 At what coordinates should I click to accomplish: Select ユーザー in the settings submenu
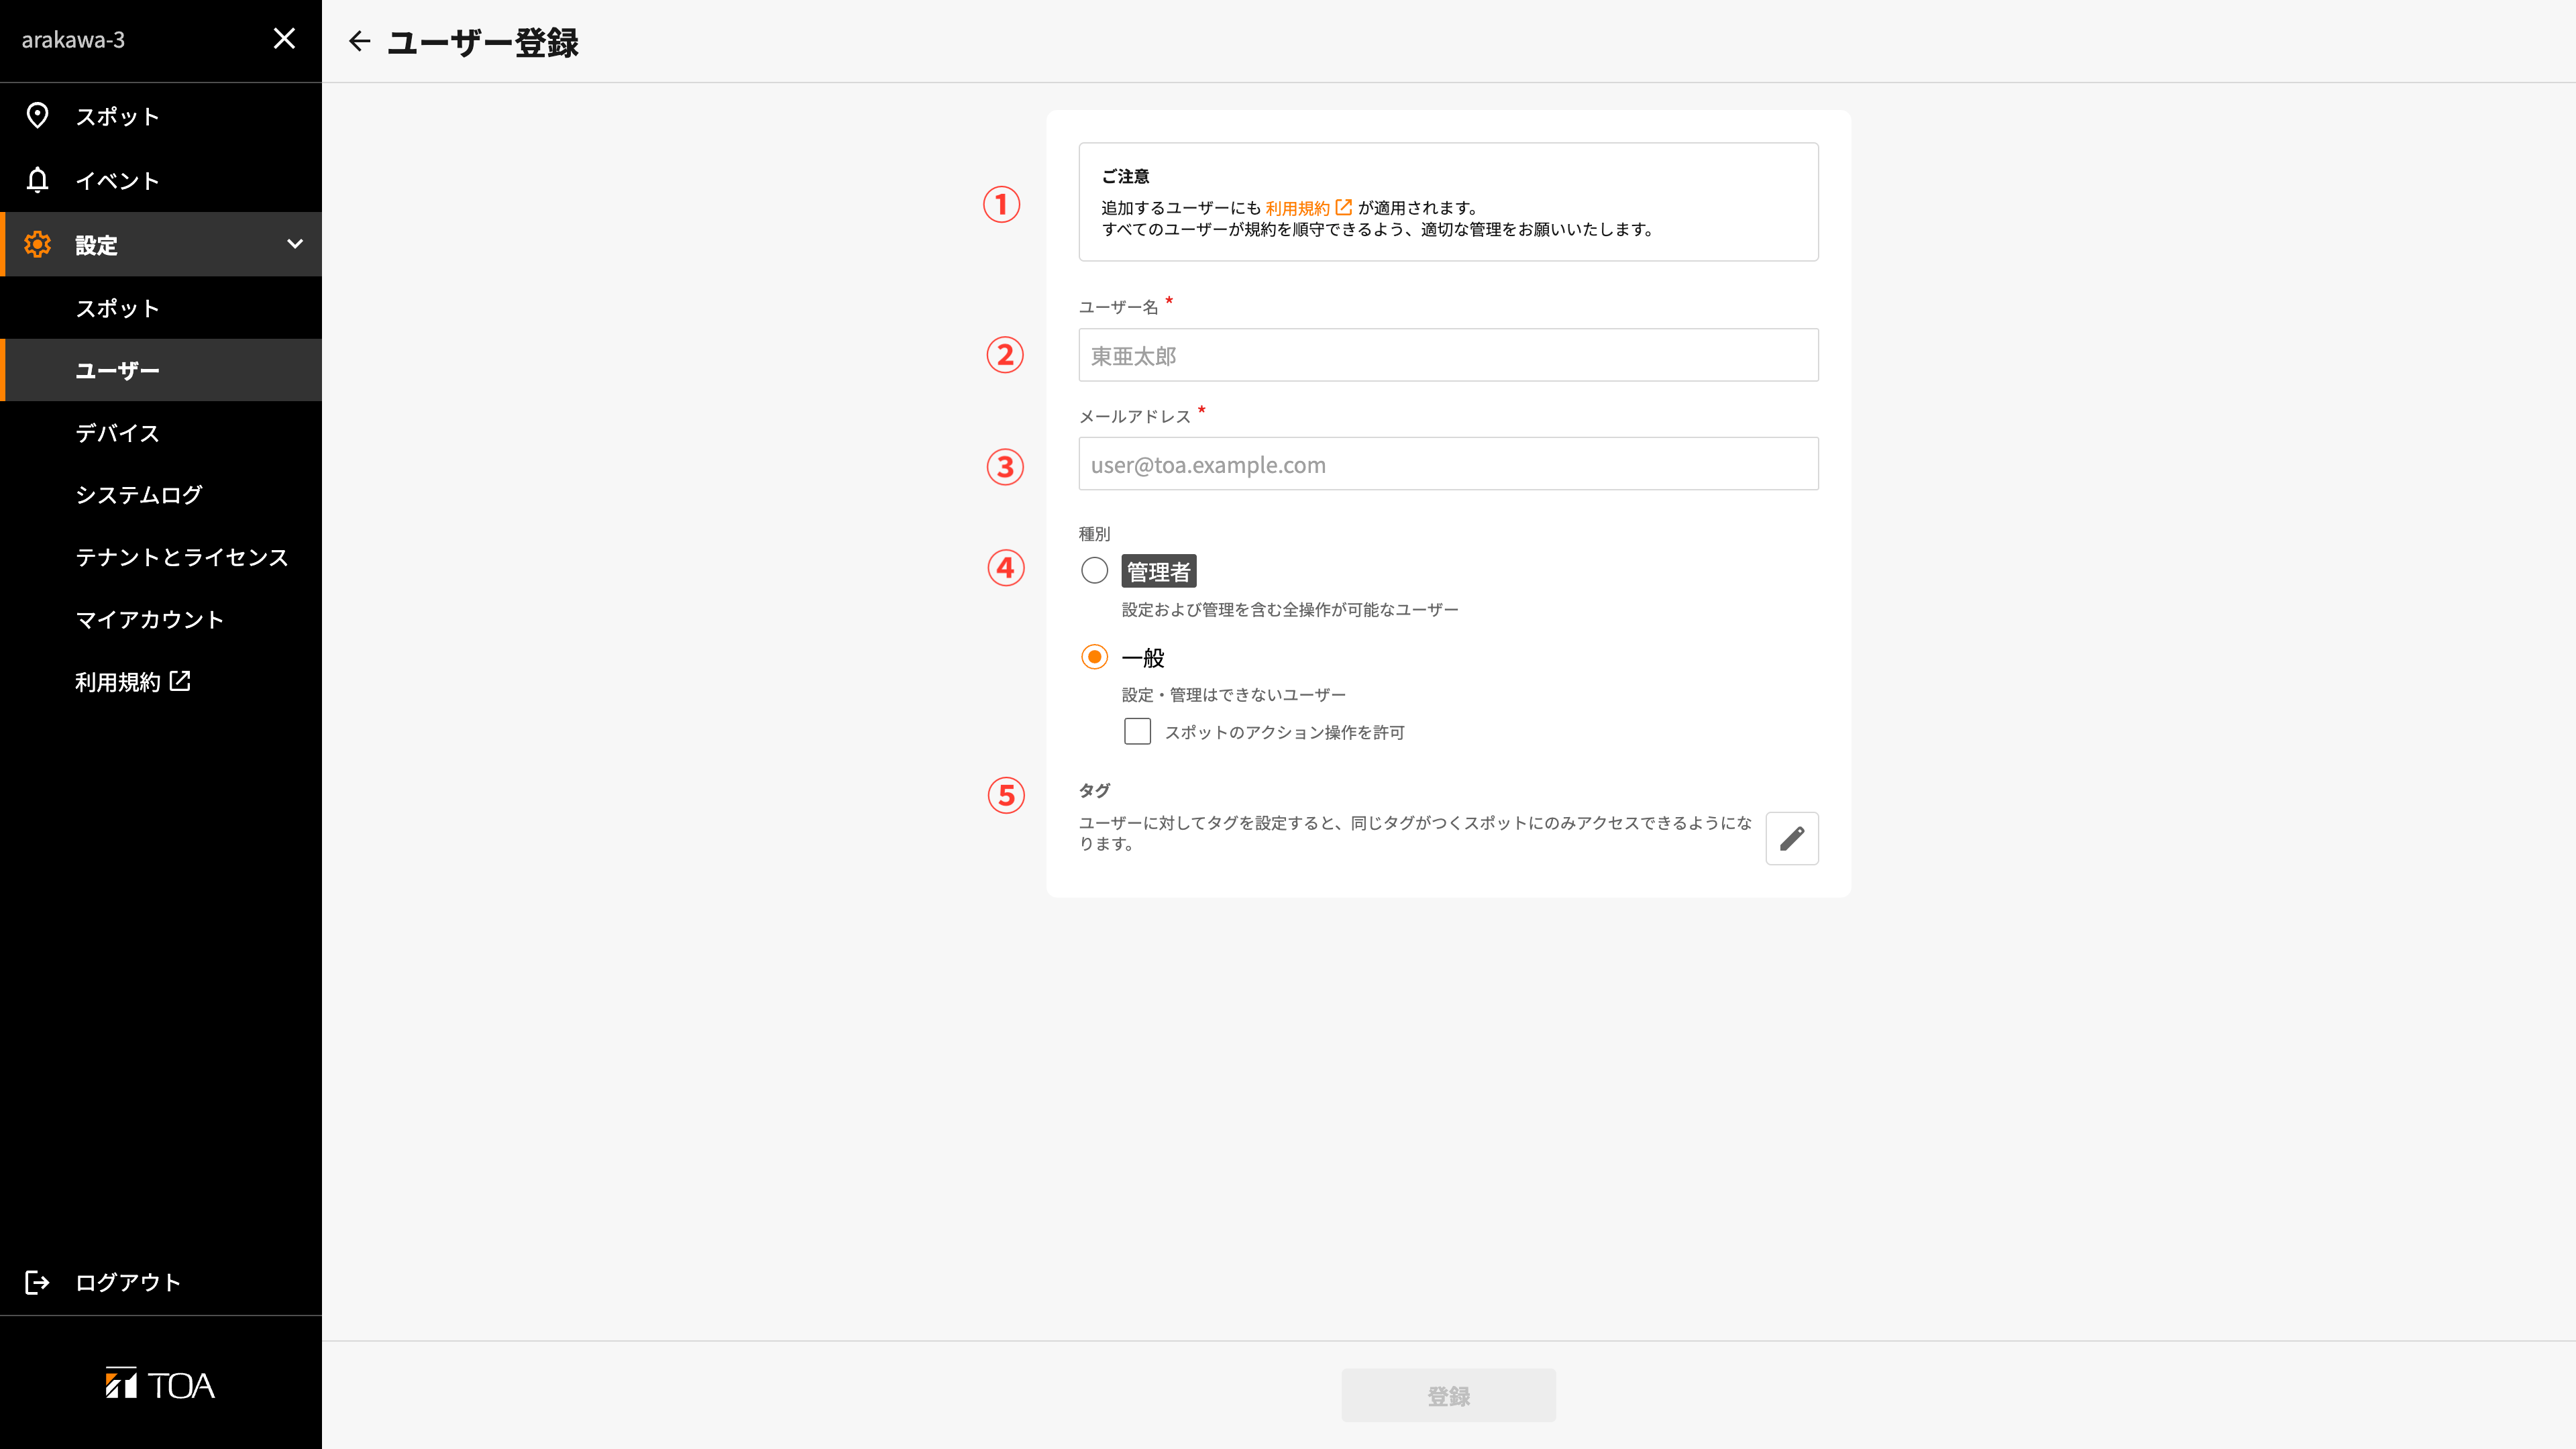pyautogui.click(x=161, y=370)
